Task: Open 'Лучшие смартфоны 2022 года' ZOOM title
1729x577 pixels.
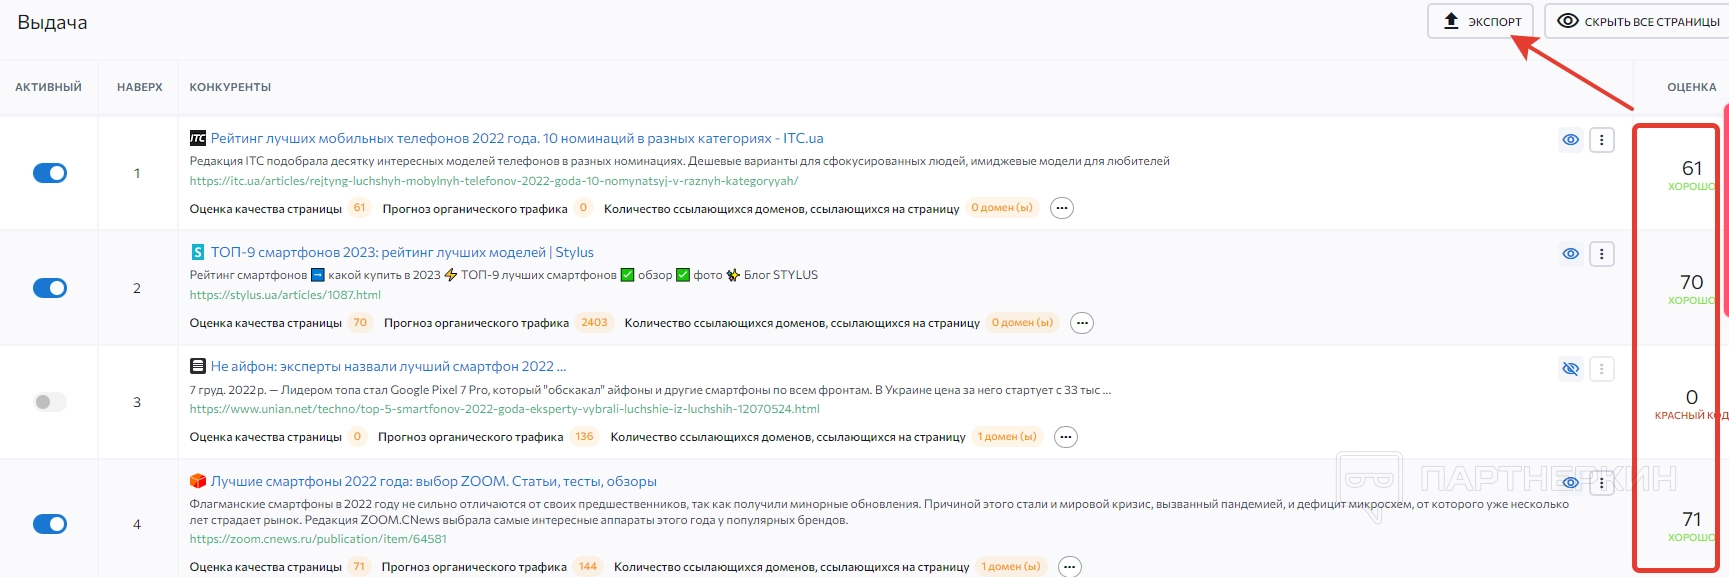Action: (x=433, y=481)
